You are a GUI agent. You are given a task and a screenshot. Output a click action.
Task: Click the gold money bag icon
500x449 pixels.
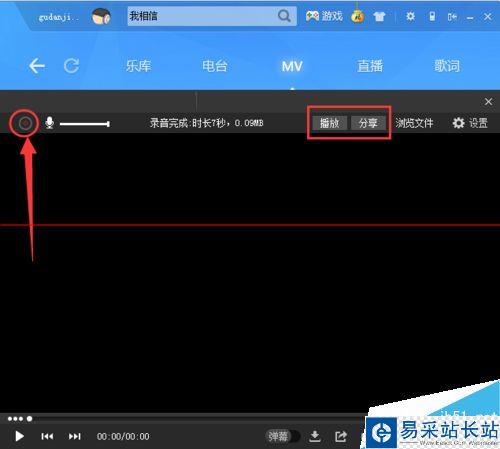[x=358, y=16]
